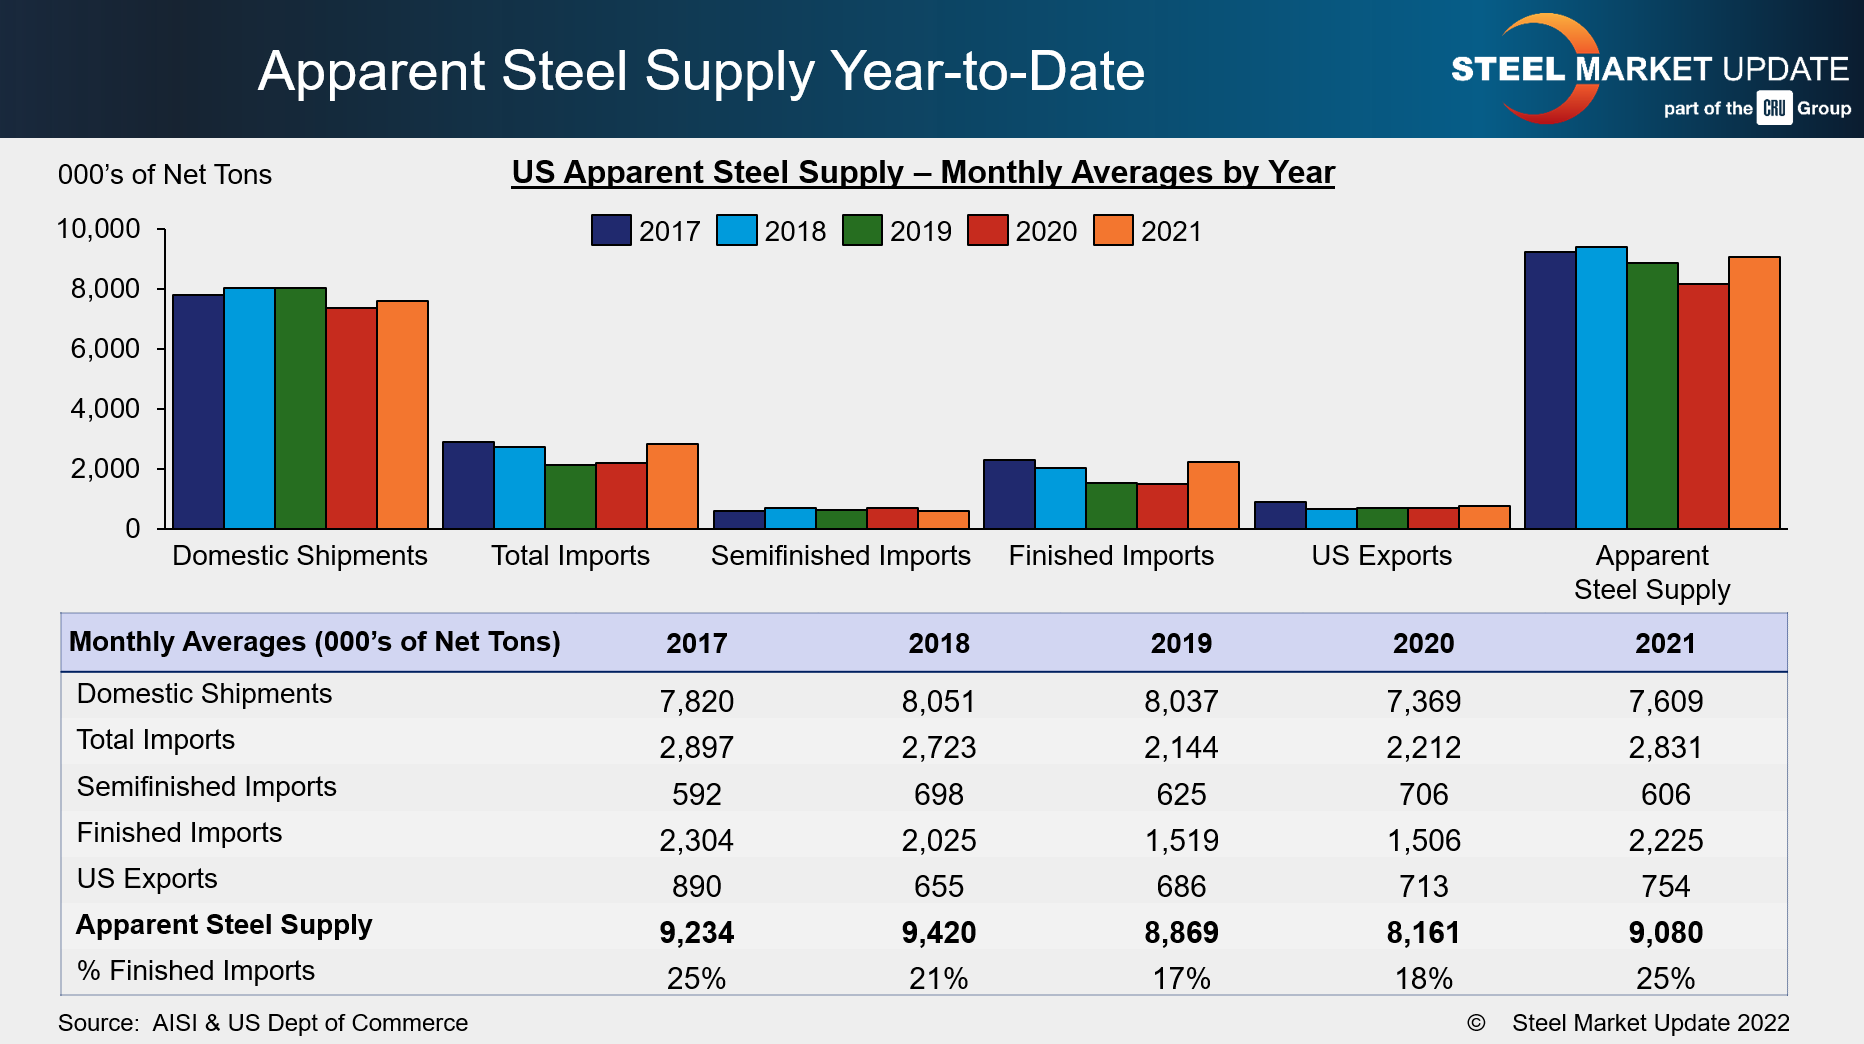Click the 2018 blue legend swatch
1864x1044 pixels.
(736, 230)
